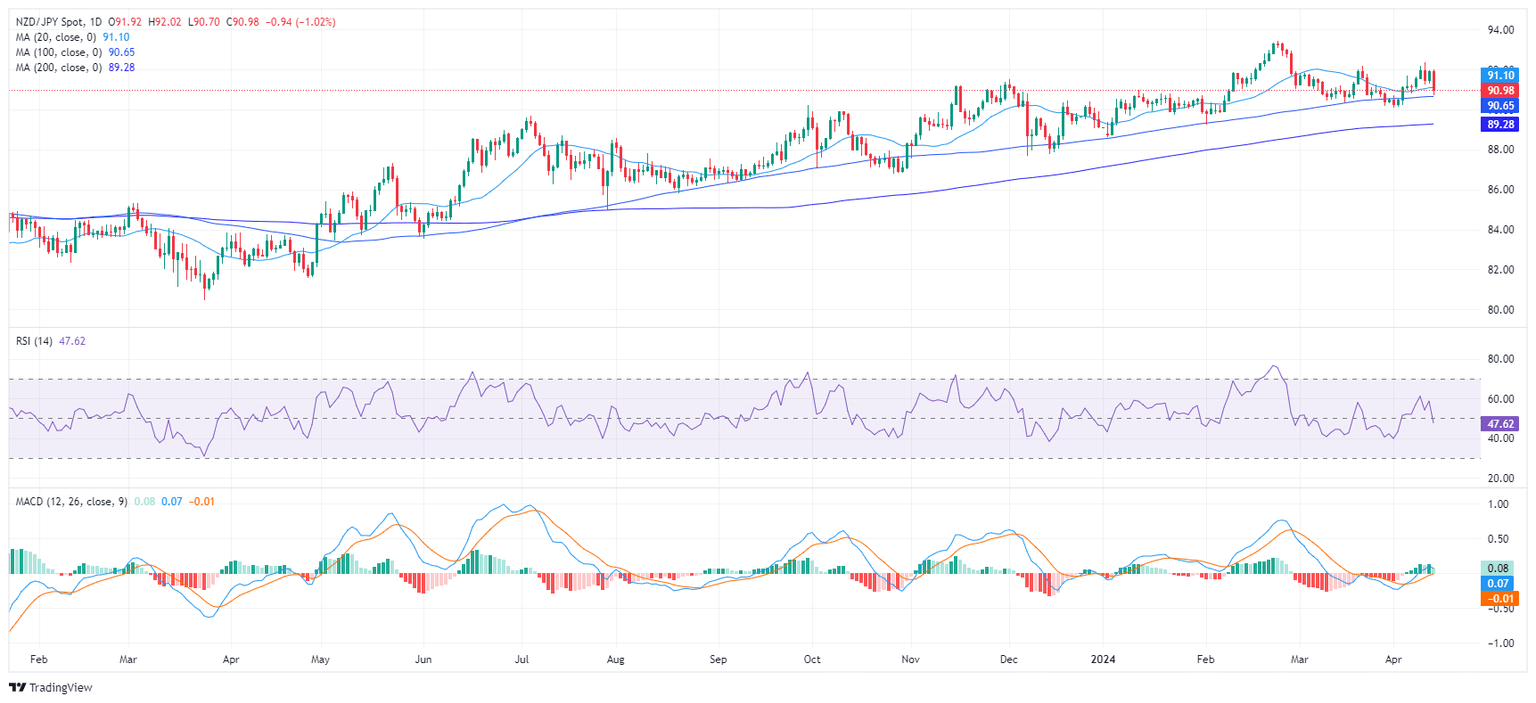Screen dimensions: 1536x703
Task: Click the blue 0.07 MACD scale tag
Action: click(1498, 582)
